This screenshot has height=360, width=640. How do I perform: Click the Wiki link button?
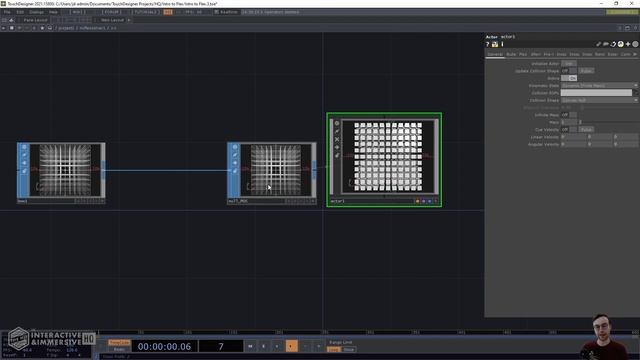[78, 12]
